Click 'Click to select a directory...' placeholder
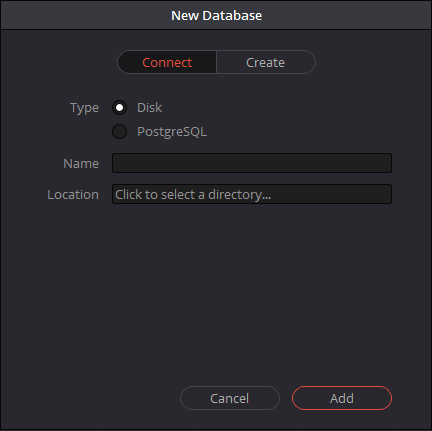The width and height of the screenshot is (432, 431). coord(193,195)
